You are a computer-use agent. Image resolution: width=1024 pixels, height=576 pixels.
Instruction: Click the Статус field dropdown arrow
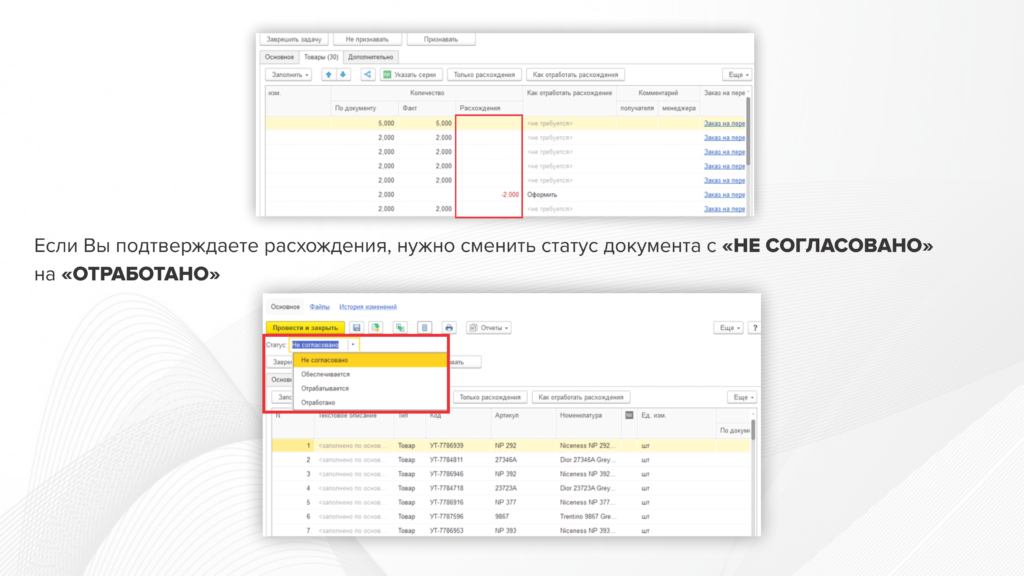click(x=353, y=345)
